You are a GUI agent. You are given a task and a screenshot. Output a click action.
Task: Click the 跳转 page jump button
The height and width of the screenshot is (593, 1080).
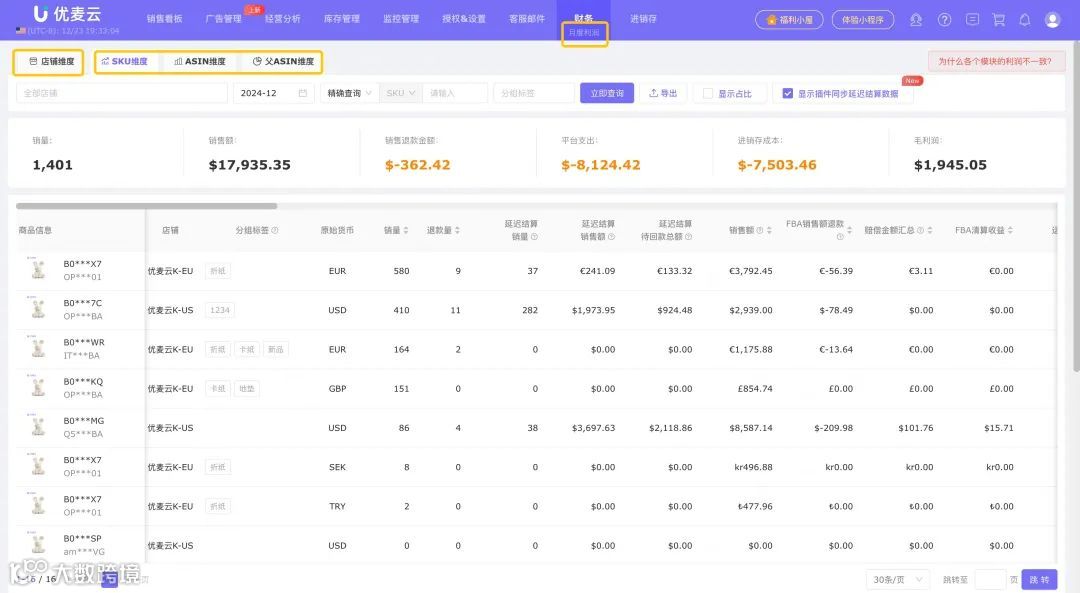pos(1039,579)
